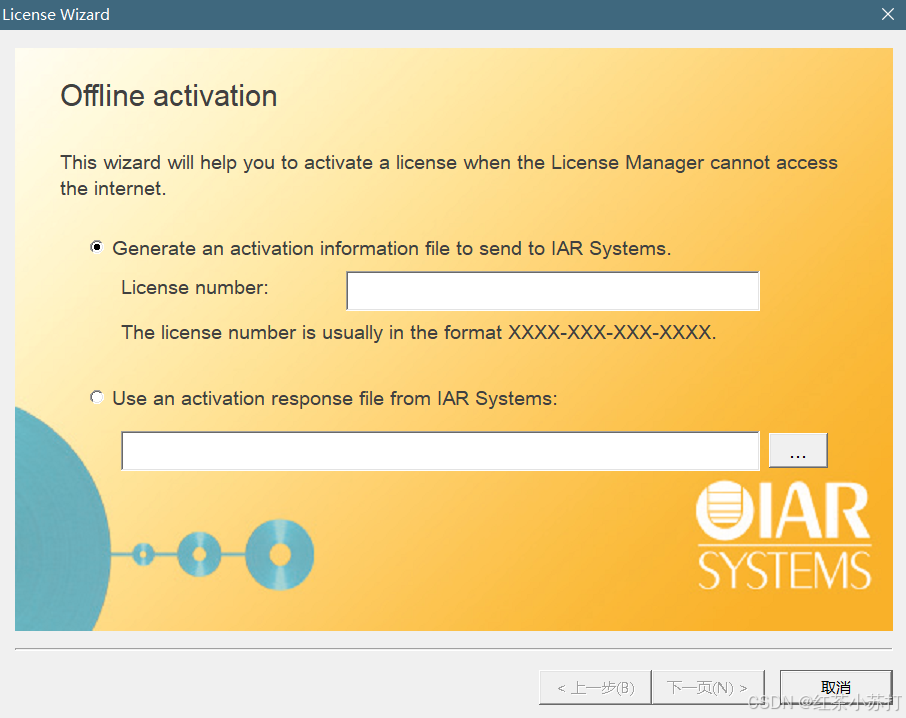Click the 'License number:' label

point(195,287)
